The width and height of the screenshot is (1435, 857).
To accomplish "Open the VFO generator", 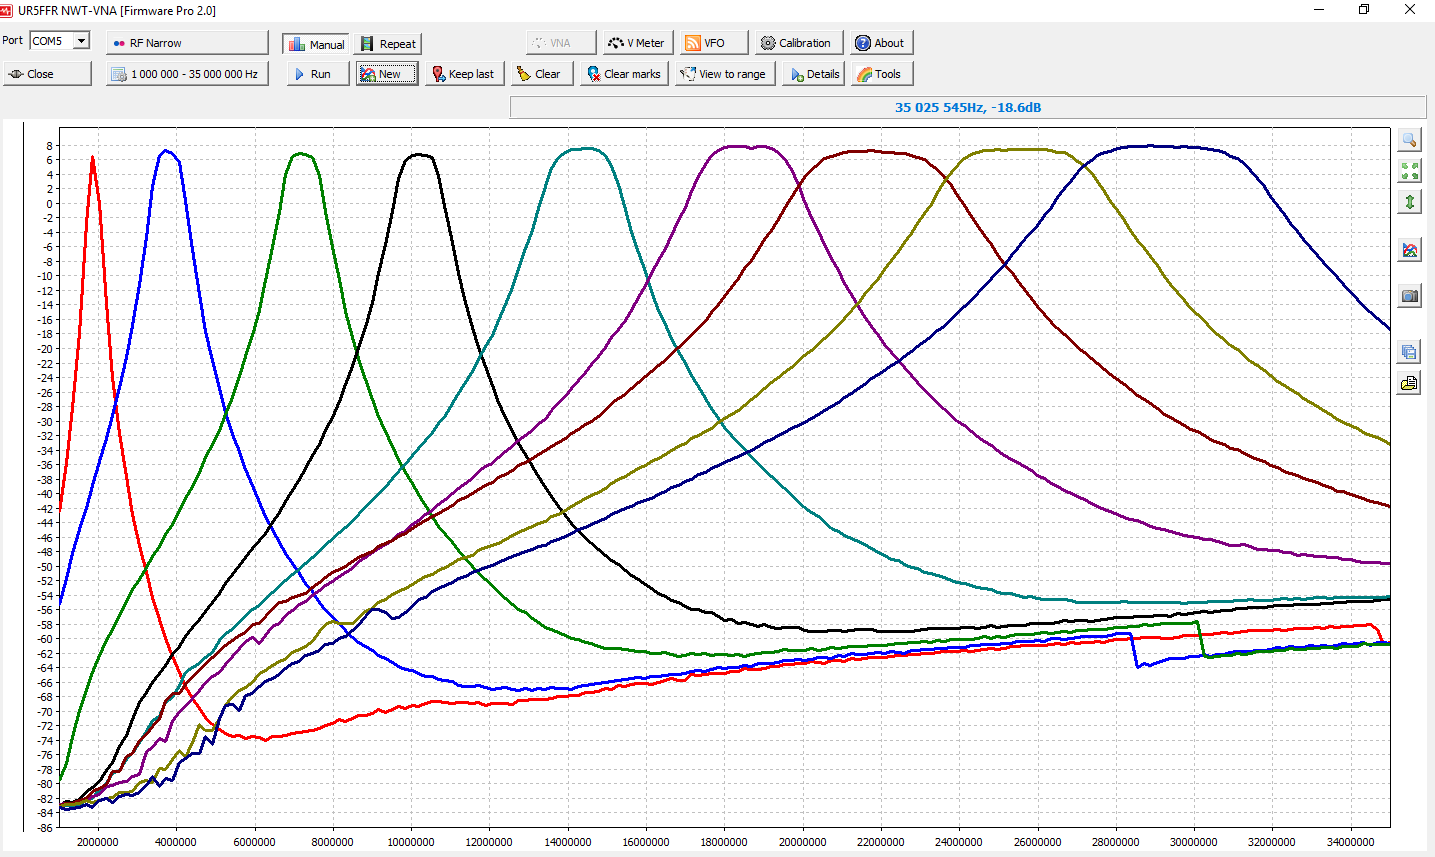I will (x=714, y=43).
